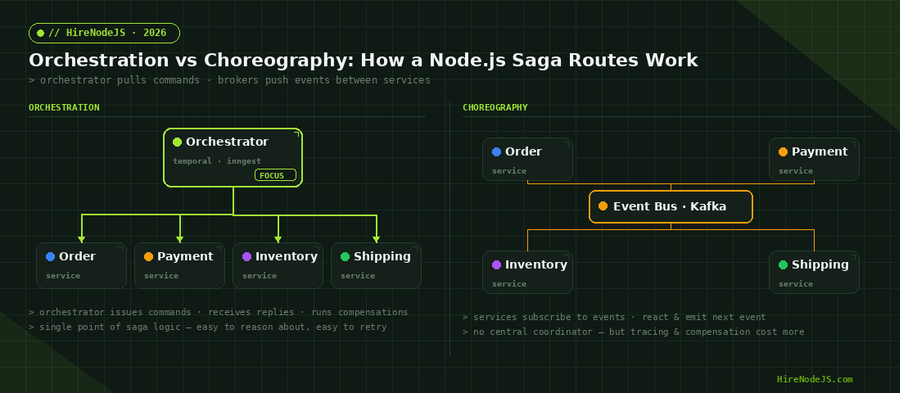Click the line 'services subscribe to events'
The height and width of the screenshot is (393, 900).
pos(614,317)
